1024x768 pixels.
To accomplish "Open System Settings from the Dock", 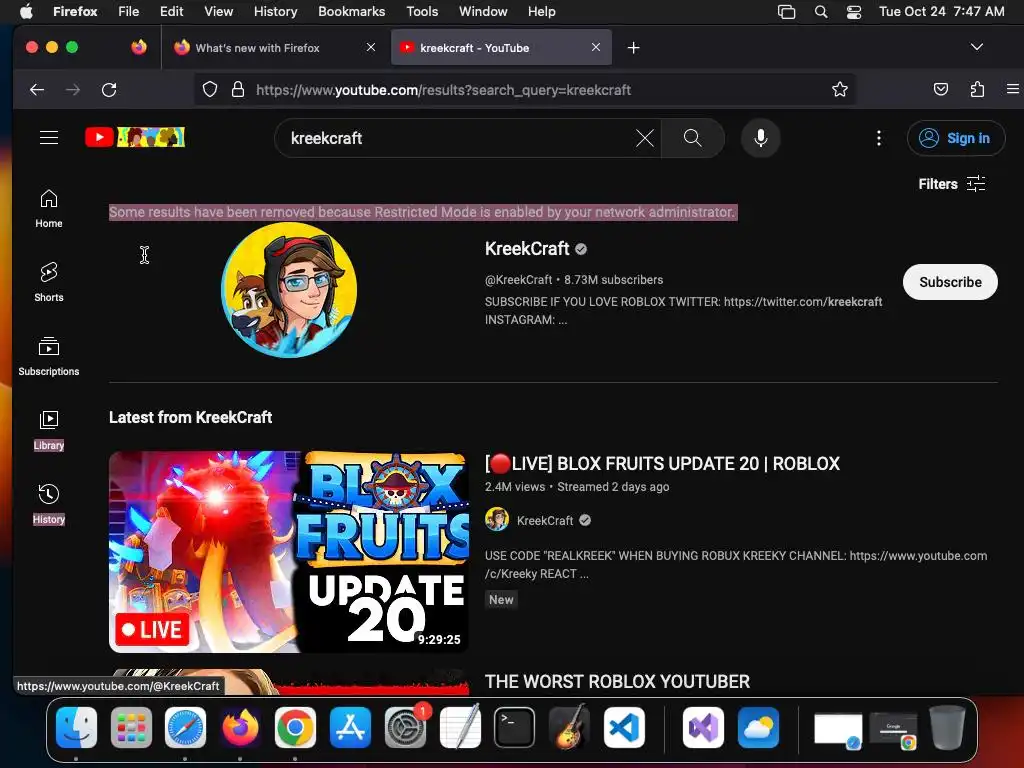I will pyautogui.click(x=405, y=727).
